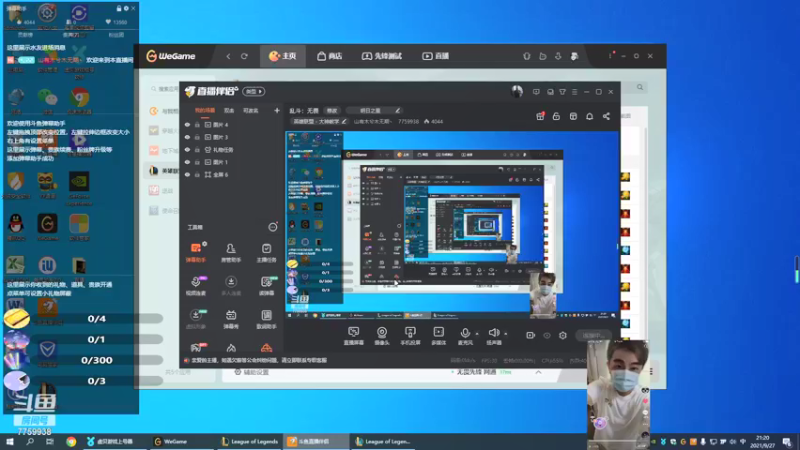Hide the 礼物任务 layer
Viewport: 800px width, 450px height.
click(x=187, y=149)
